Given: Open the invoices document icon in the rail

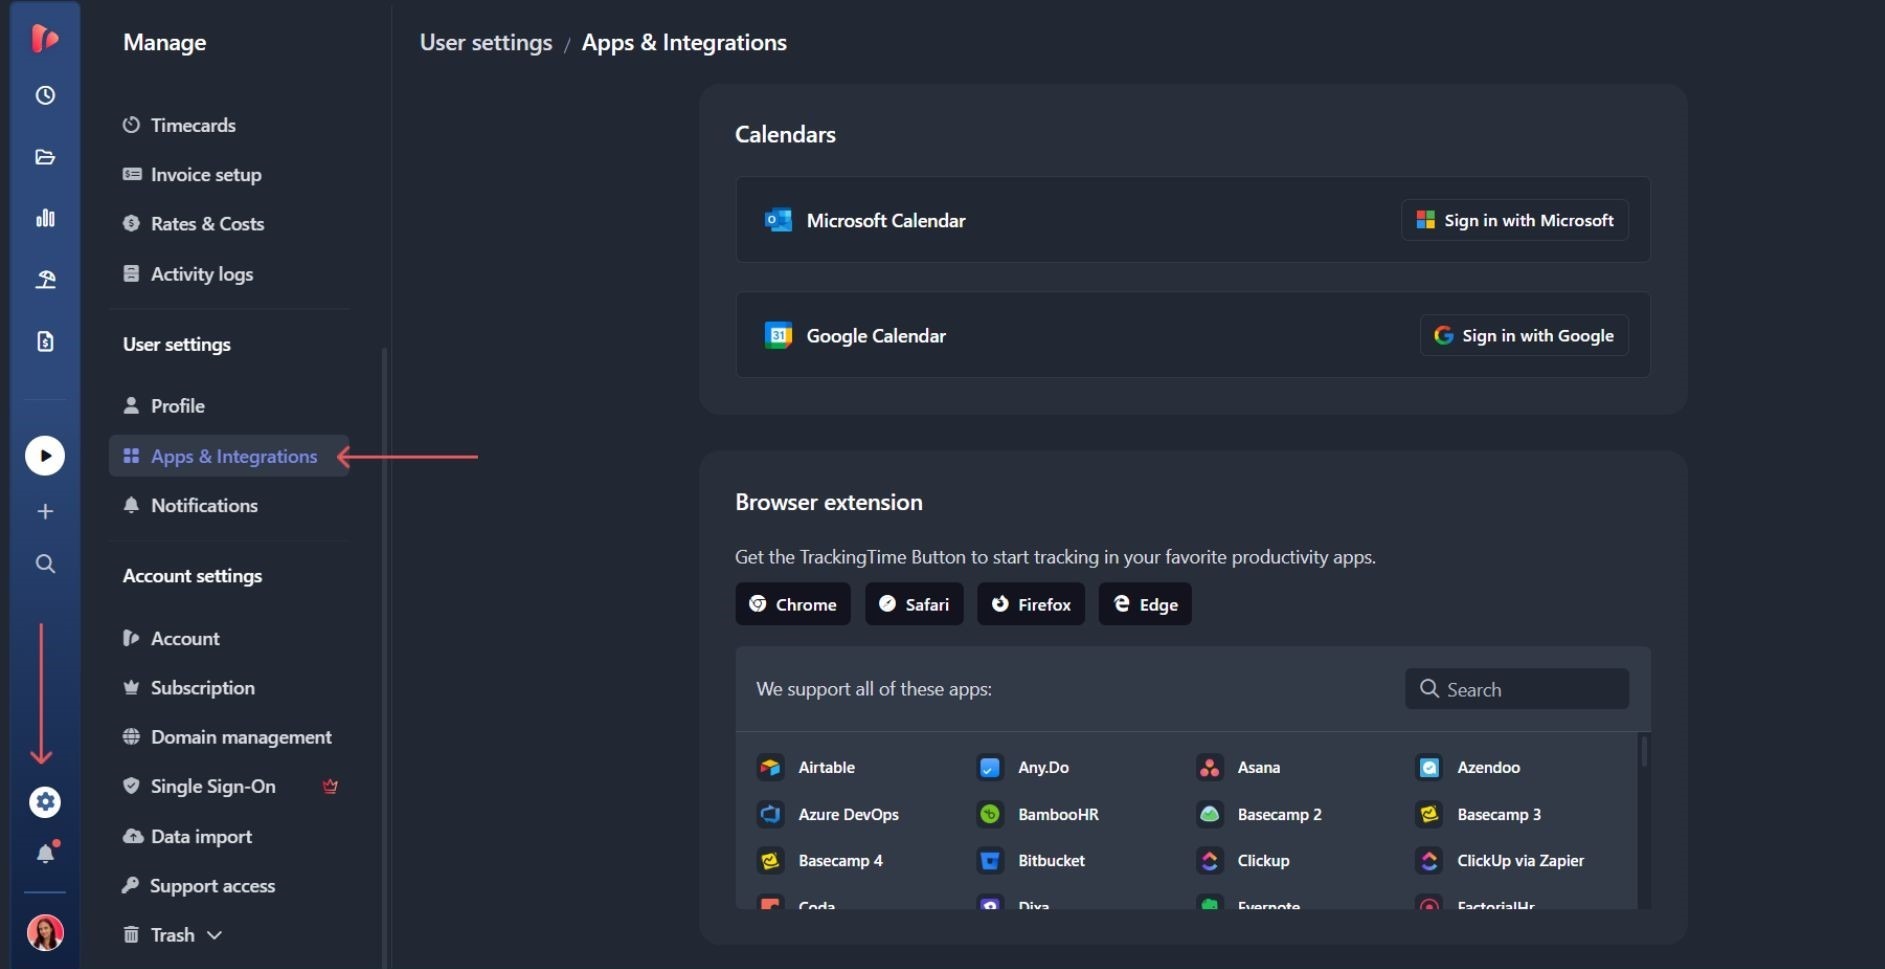Looking at the screenshot, I should point(45,342).
